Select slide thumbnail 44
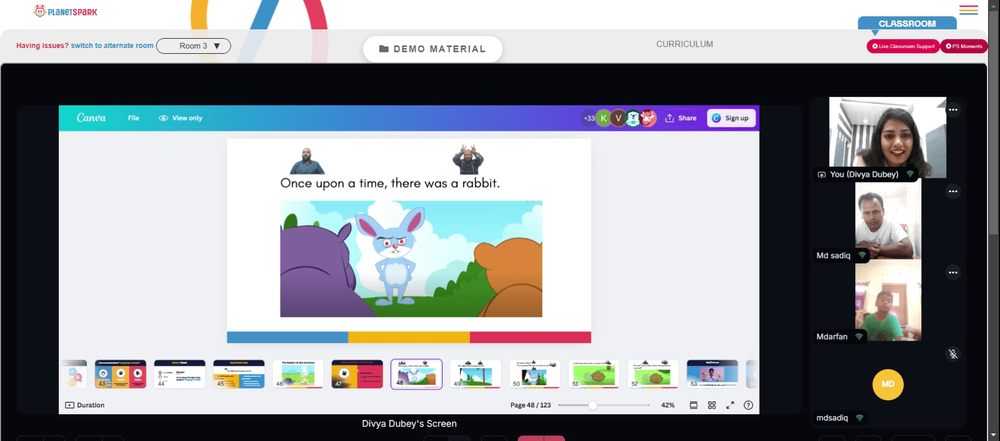The height and width of the screenshot is (441, 1000). [x=180, y=374]
